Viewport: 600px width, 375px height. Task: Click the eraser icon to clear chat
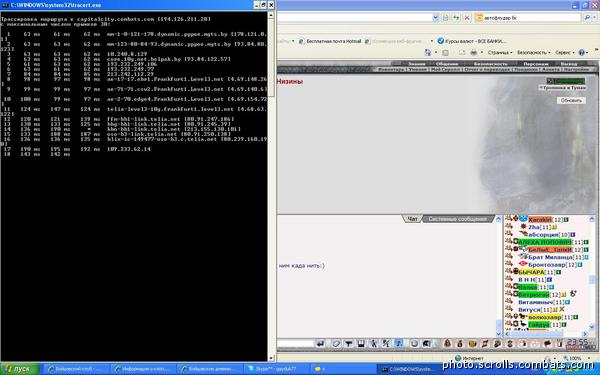tap(336, 344)
